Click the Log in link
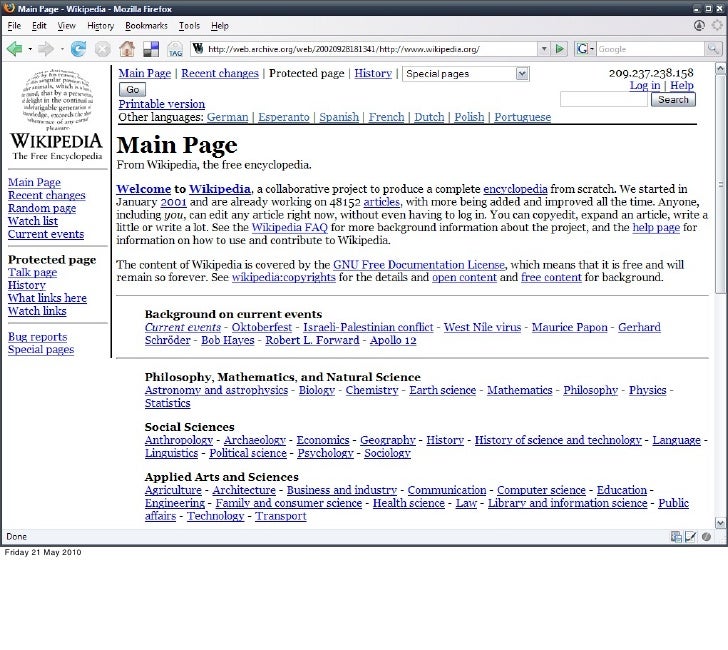 (x=645, y=85)
